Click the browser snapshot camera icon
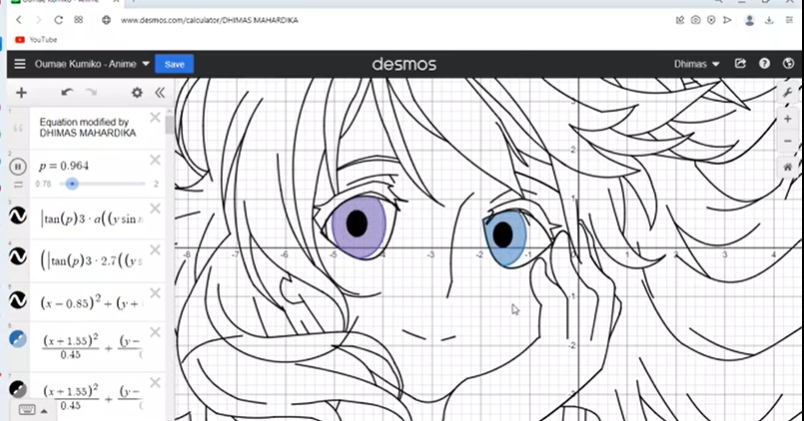Image resolution: width=804 pixels, height=421 pixels. (695, 20)
